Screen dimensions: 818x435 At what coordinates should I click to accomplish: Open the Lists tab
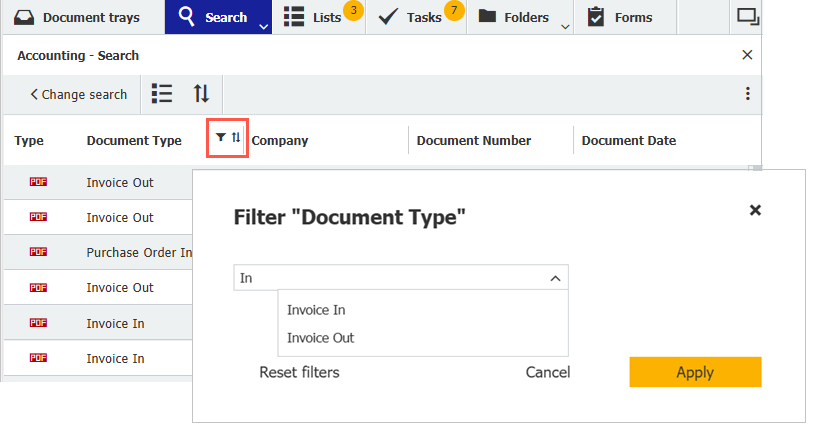tap(315, 17)
